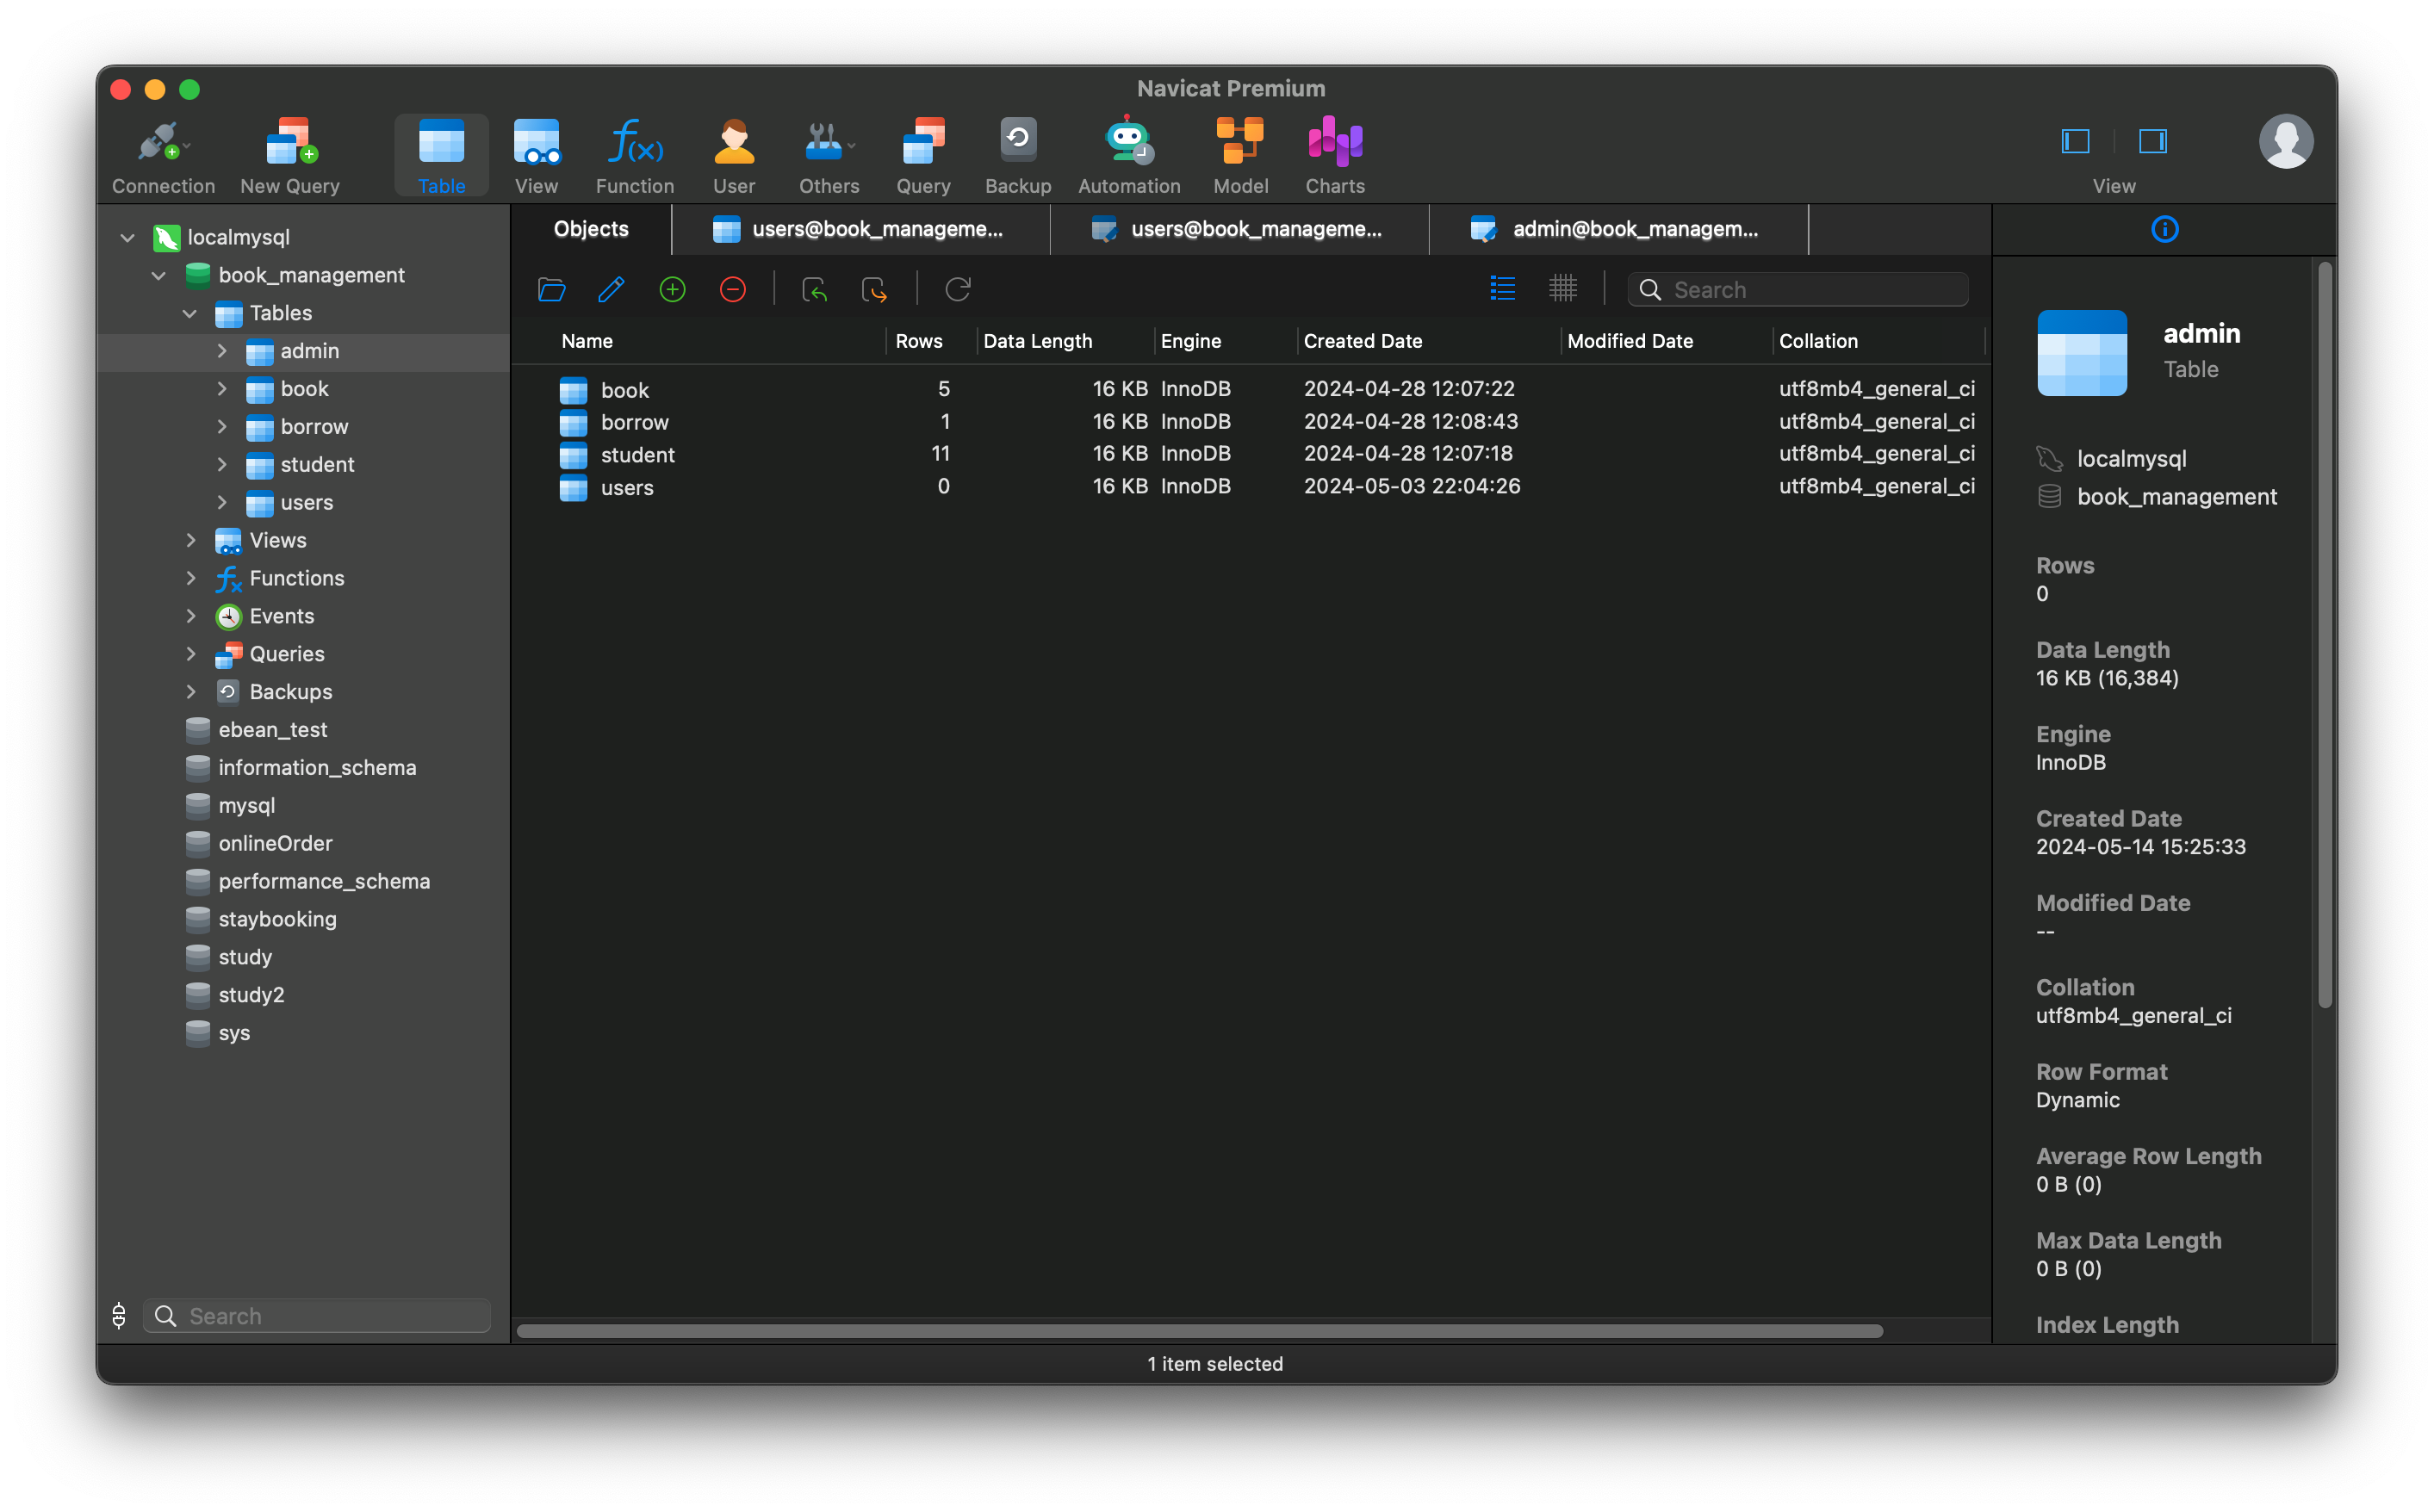The image size is (2434, 1512).
Task: Refresh the table list
Action: pyautogui.click(x=957, y=289)
